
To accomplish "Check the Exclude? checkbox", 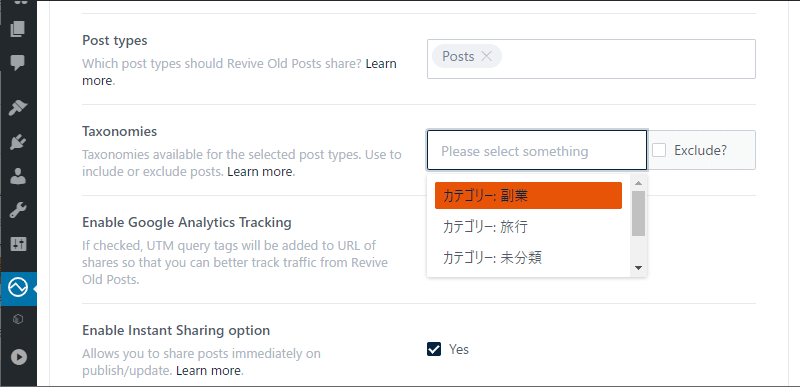I will [659, 150].
